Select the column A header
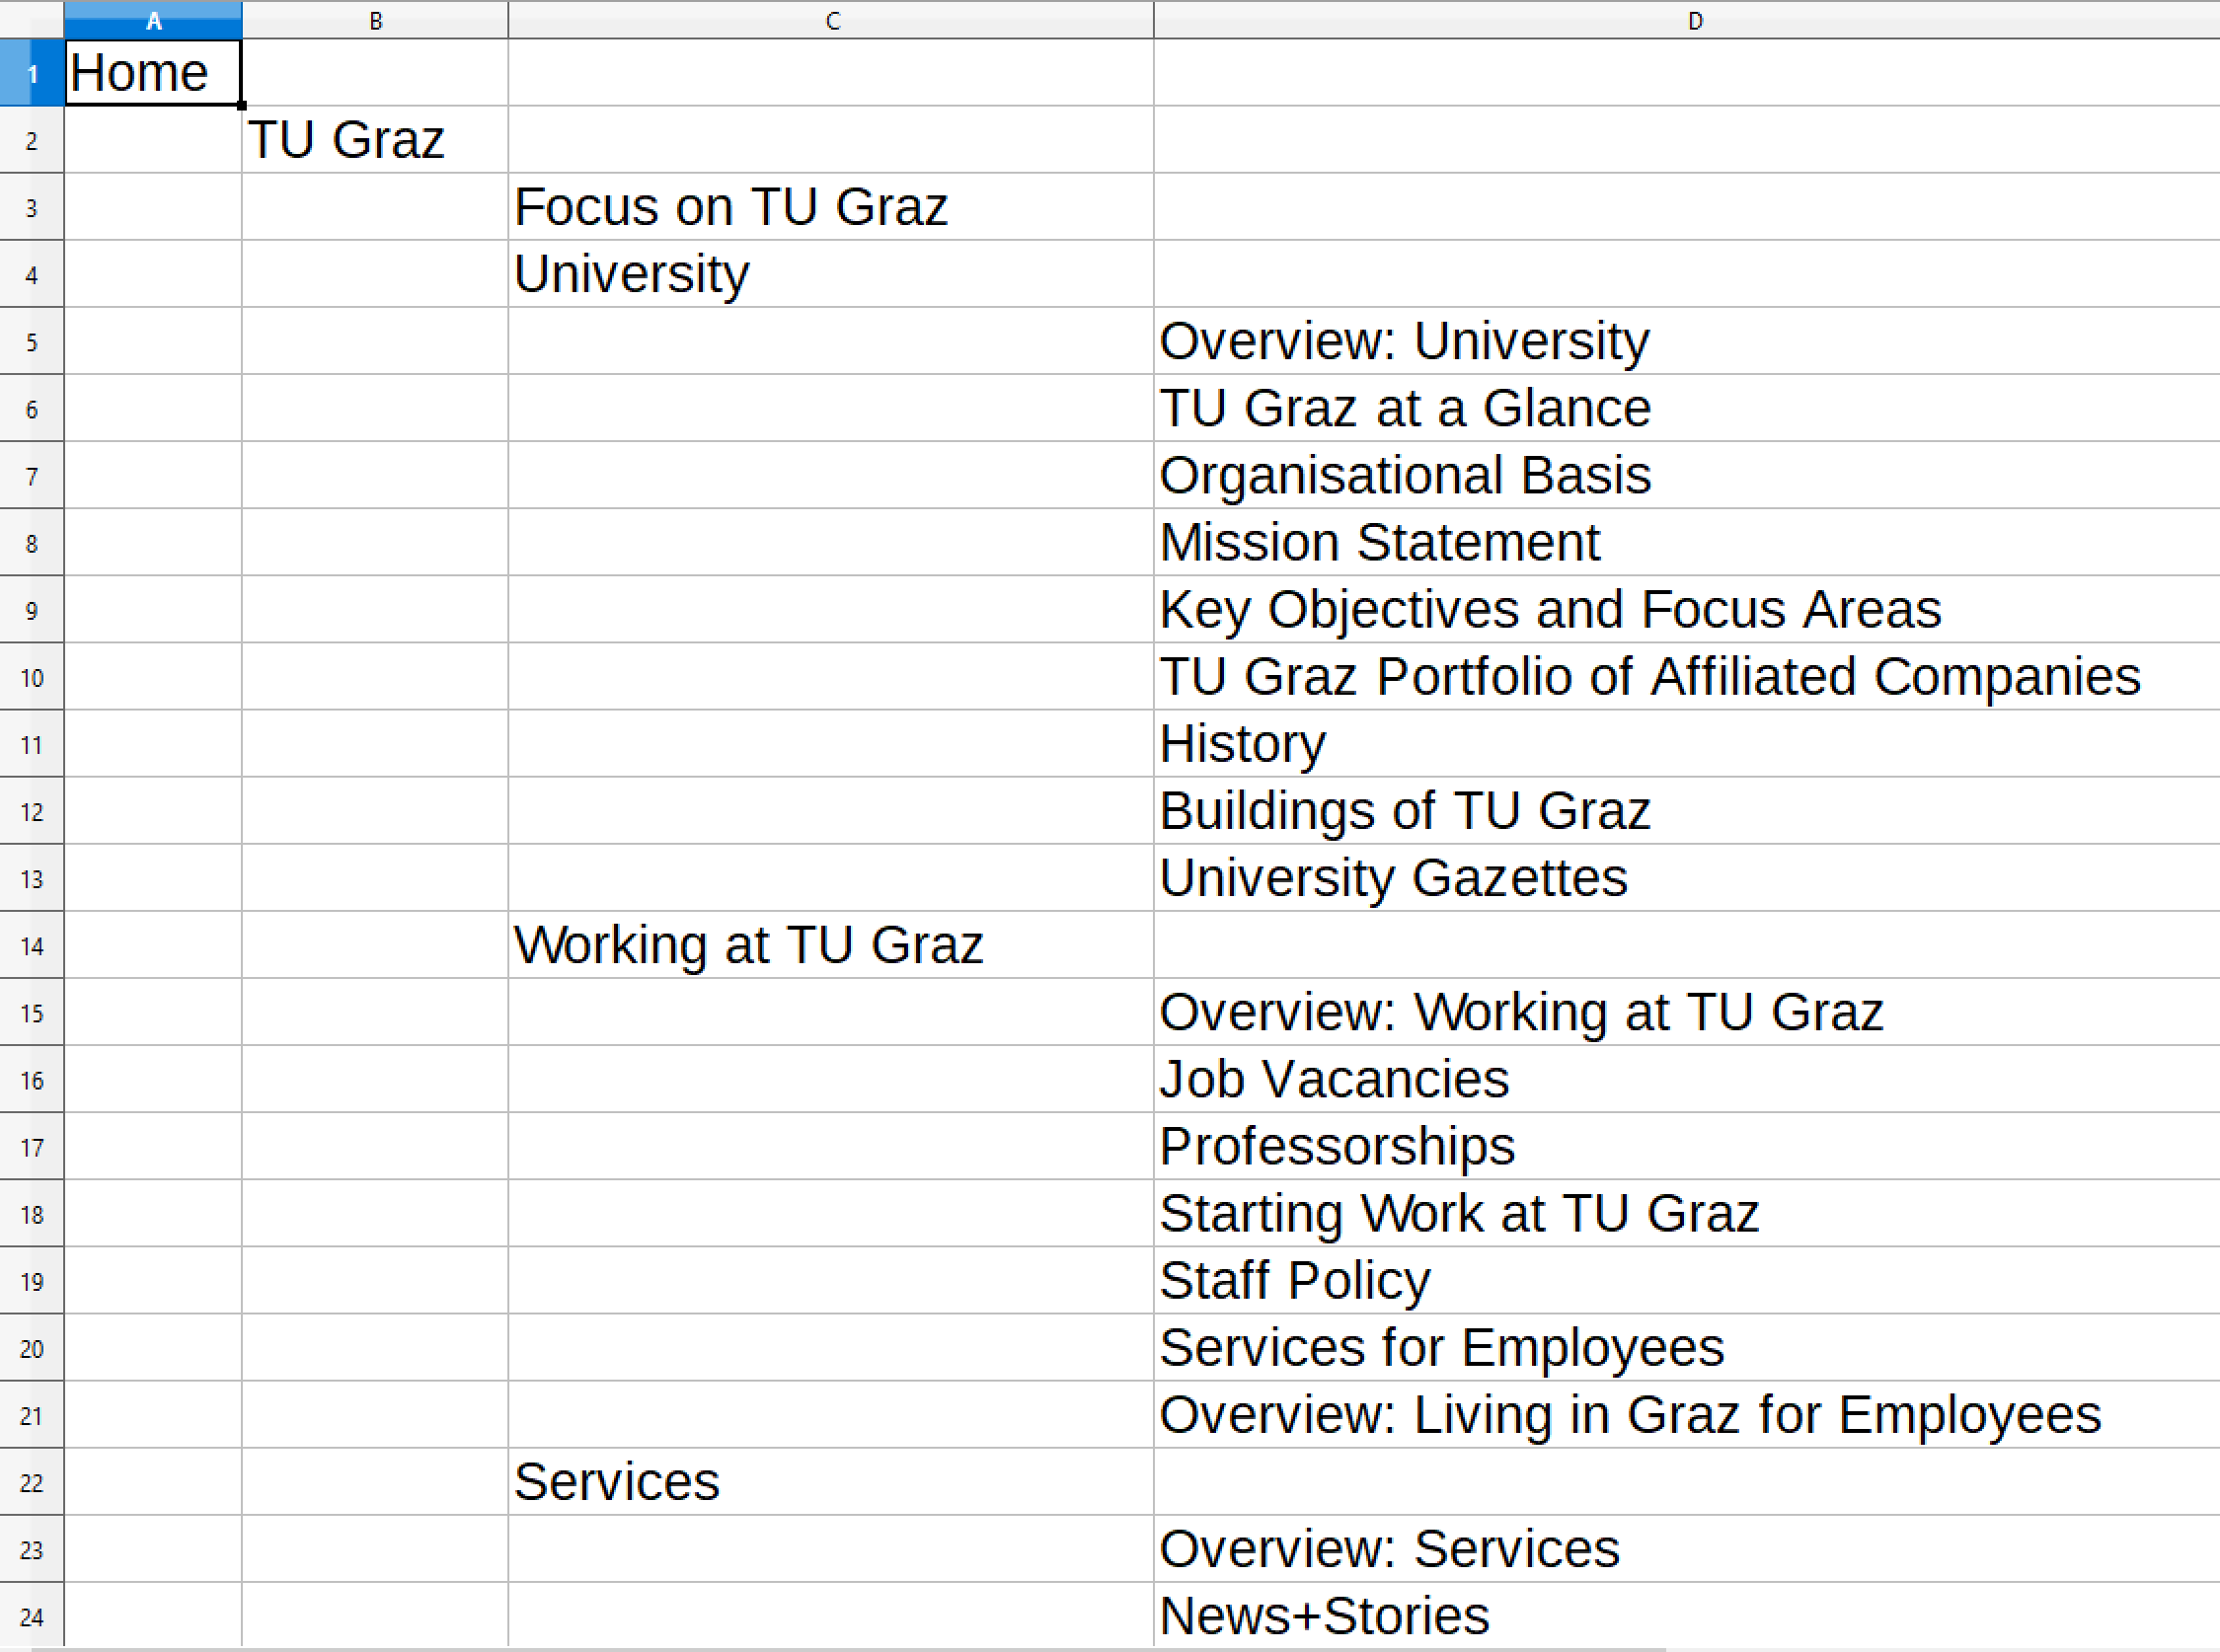Image resolution: width=2220 pixels, height=1652 pixels. (x=153, y=20)
